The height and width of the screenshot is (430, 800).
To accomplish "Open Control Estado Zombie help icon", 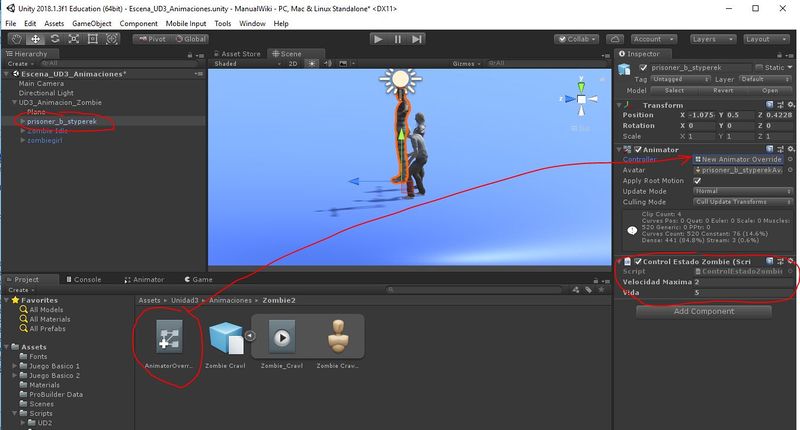I will (x=770, y=261).
